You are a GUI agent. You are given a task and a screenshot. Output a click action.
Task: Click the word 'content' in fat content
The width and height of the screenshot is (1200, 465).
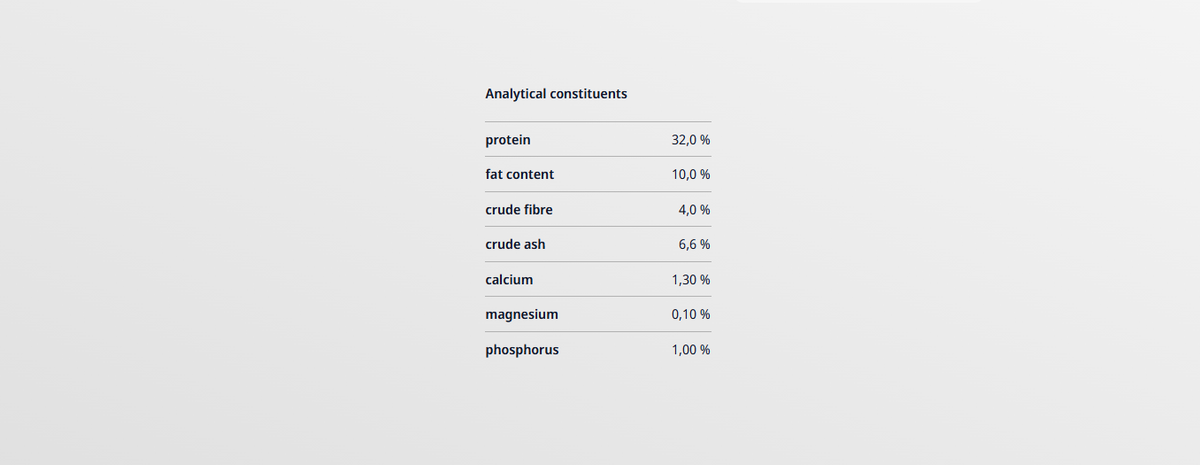531,174
